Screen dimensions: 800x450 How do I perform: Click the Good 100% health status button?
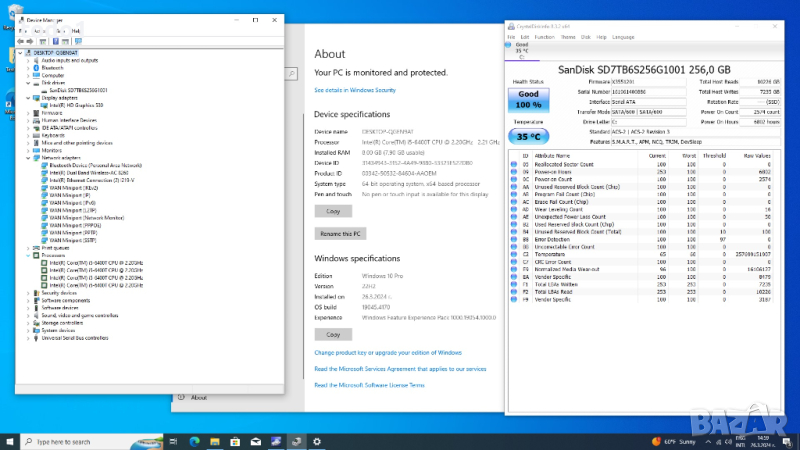(x=528, y=100)
